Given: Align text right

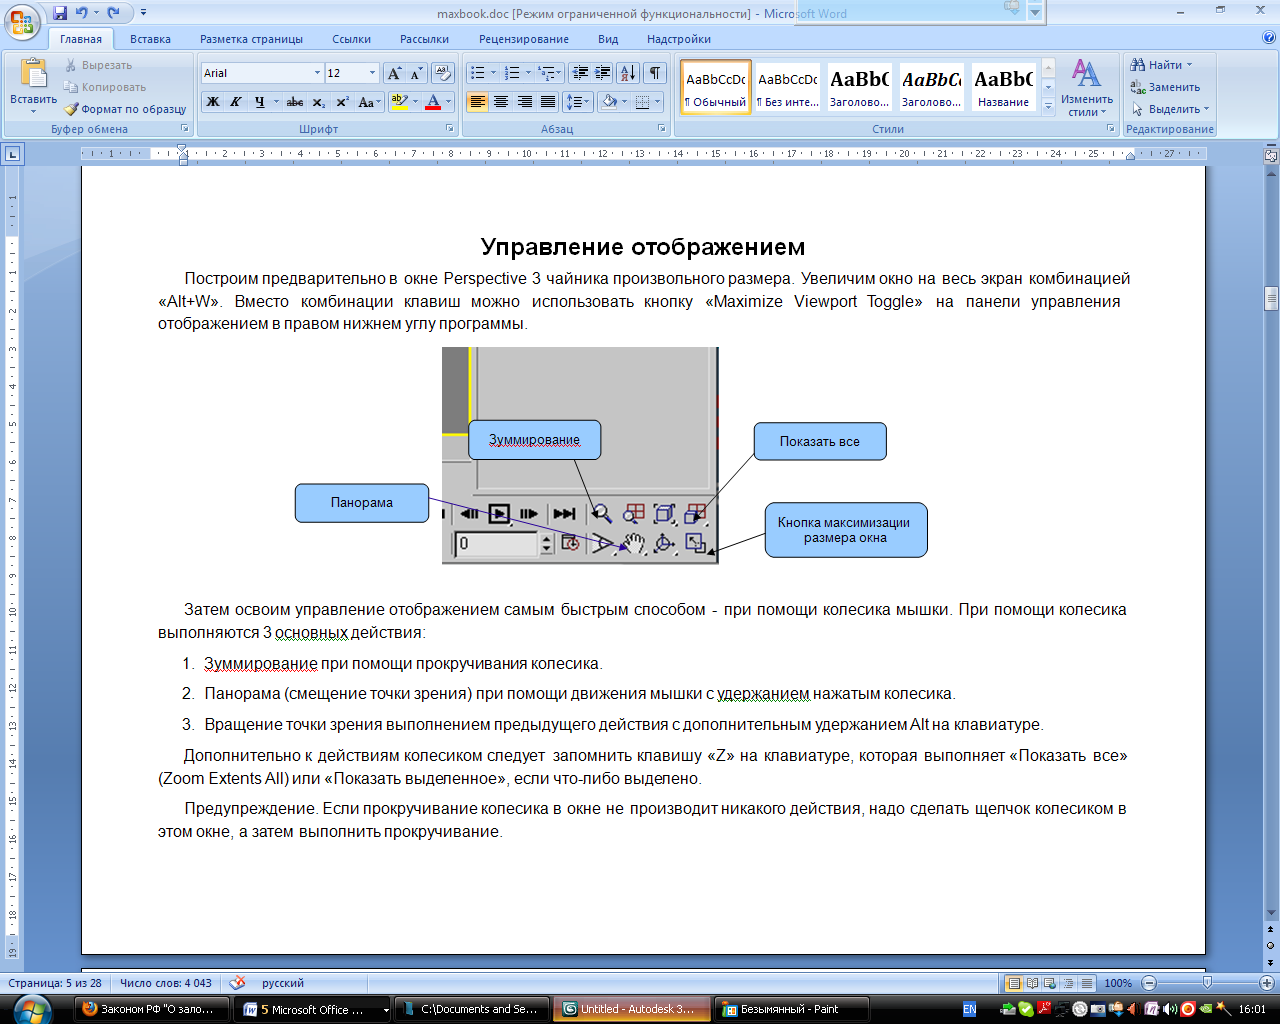Looking at the screenshot, I should coord(525,102).
